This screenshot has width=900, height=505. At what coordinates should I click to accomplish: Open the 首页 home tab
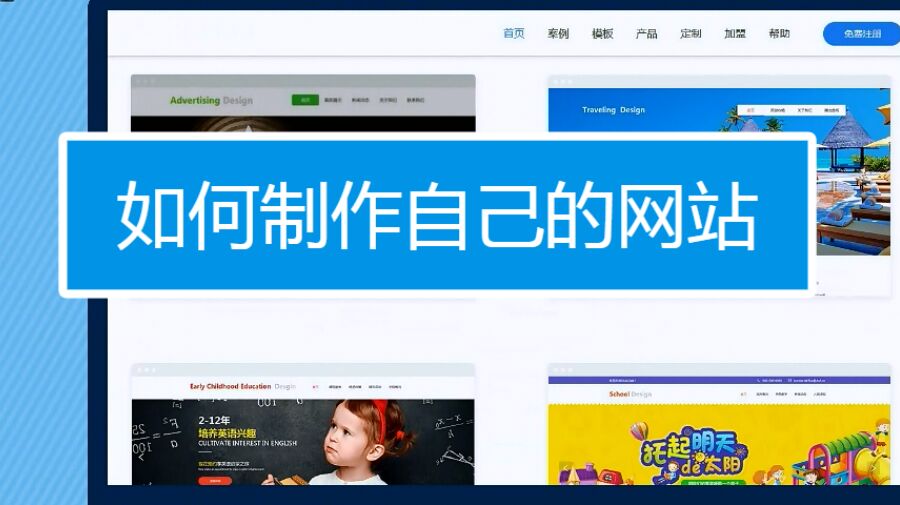pos(513,34)
